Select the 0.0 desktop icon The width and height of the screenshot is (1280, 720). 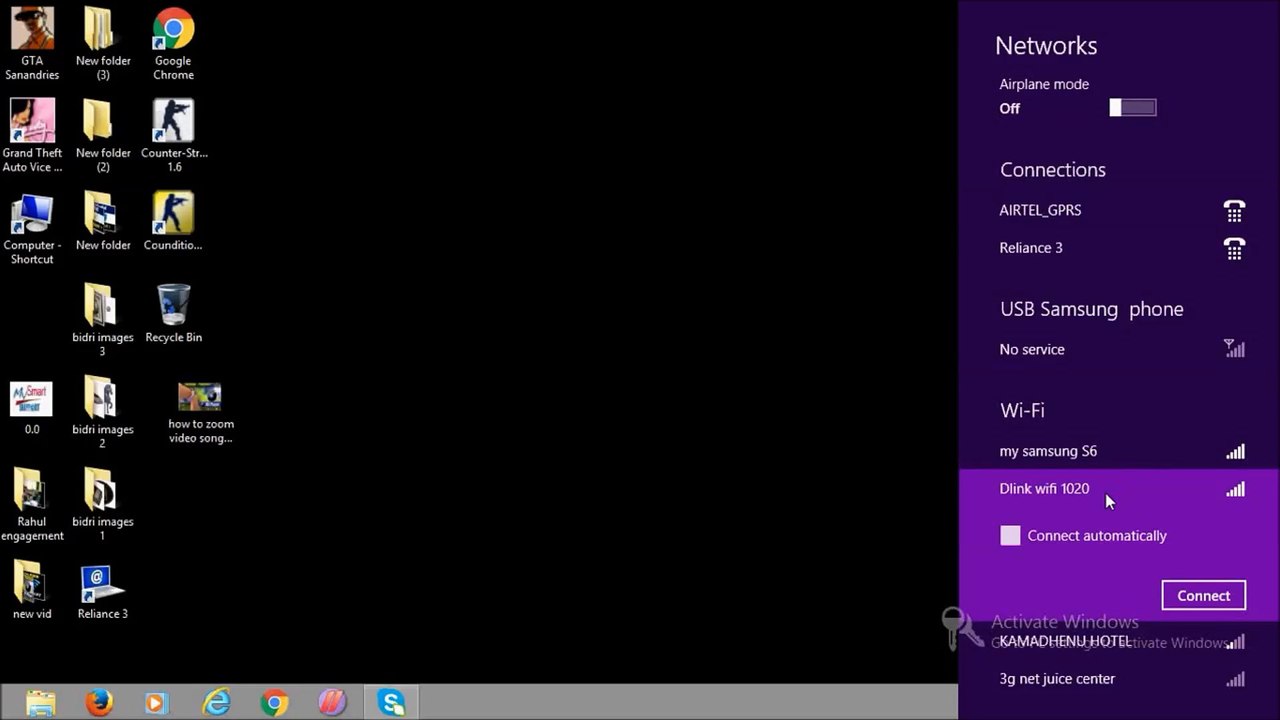click(32, 407)
